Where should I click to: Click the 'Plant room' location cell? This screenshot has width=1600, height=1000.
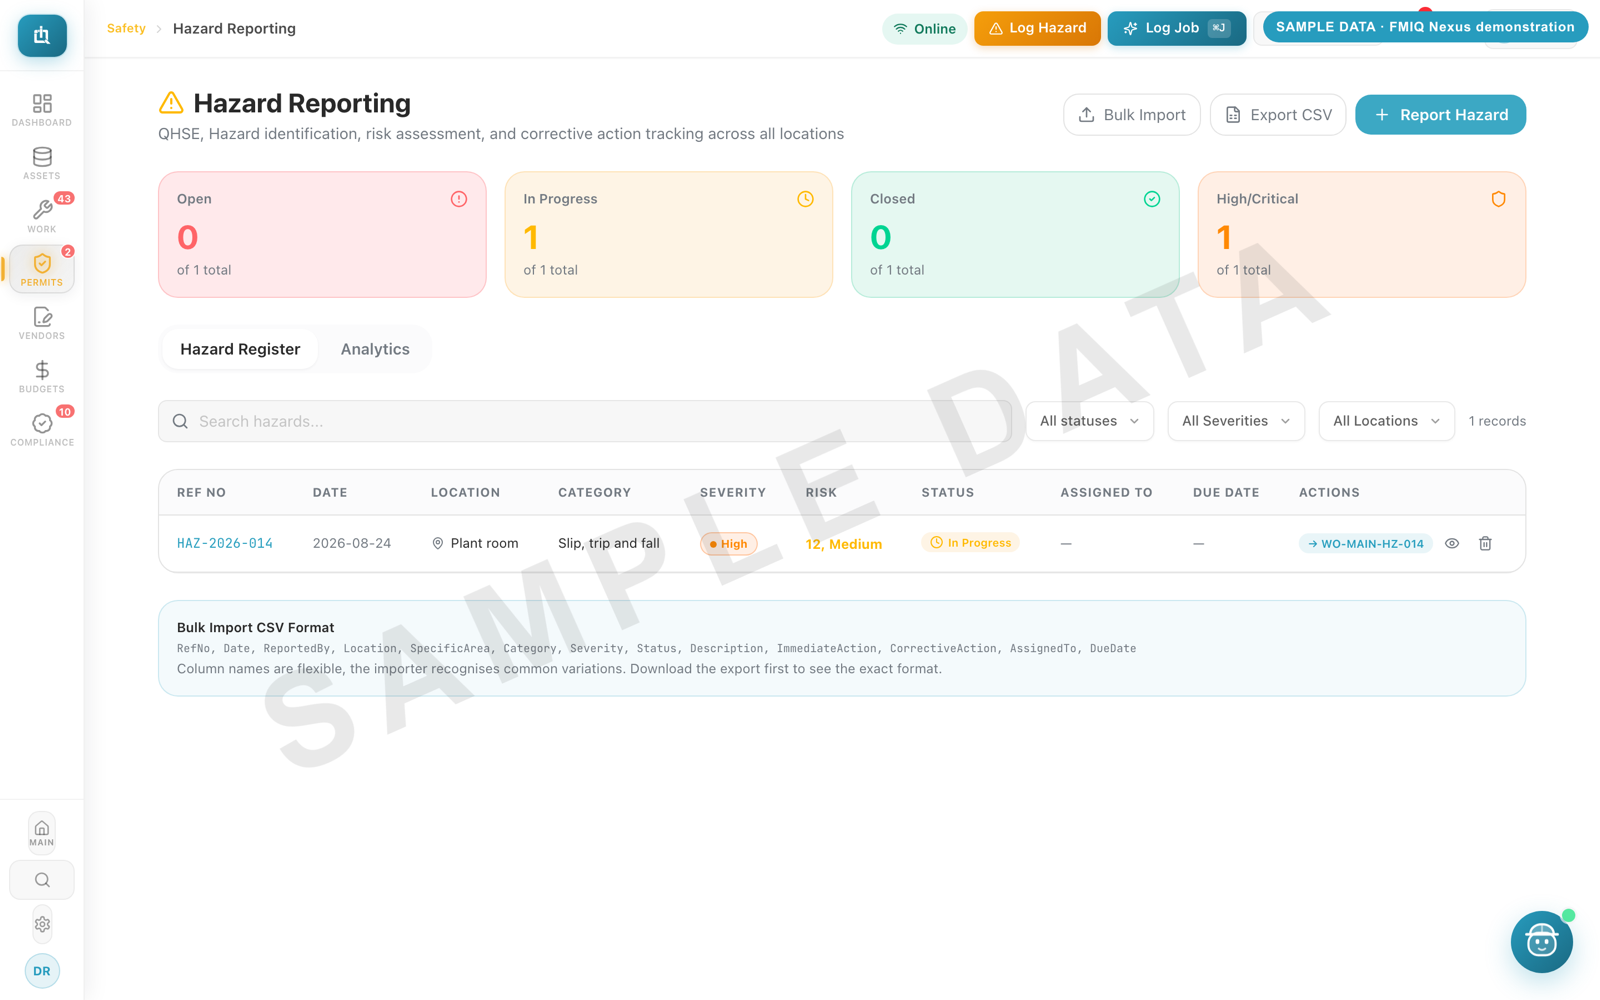475,544
